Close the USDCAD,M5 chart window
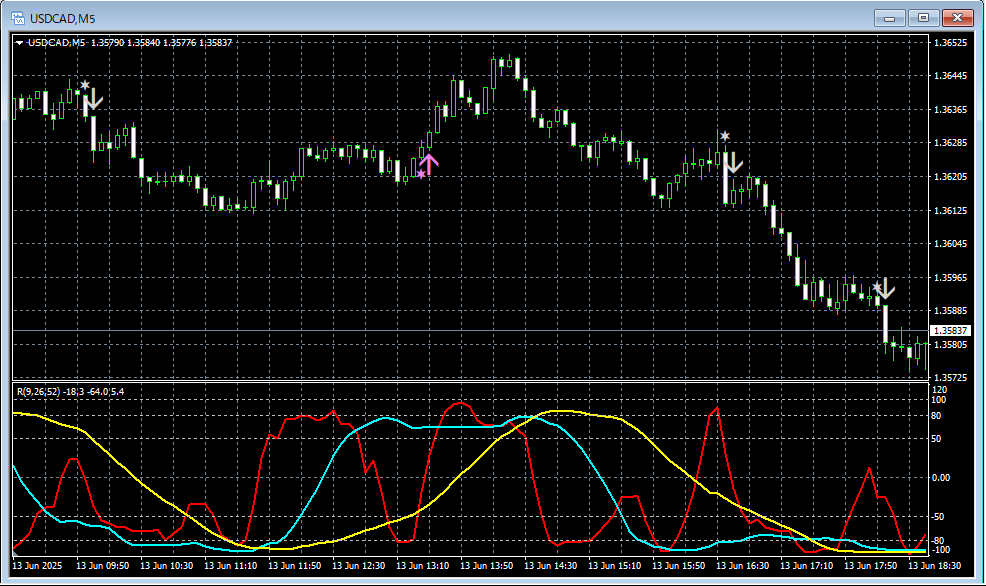The height and width of the screenshot is (586, 986). pyautogui.click(x=957, y=17)
